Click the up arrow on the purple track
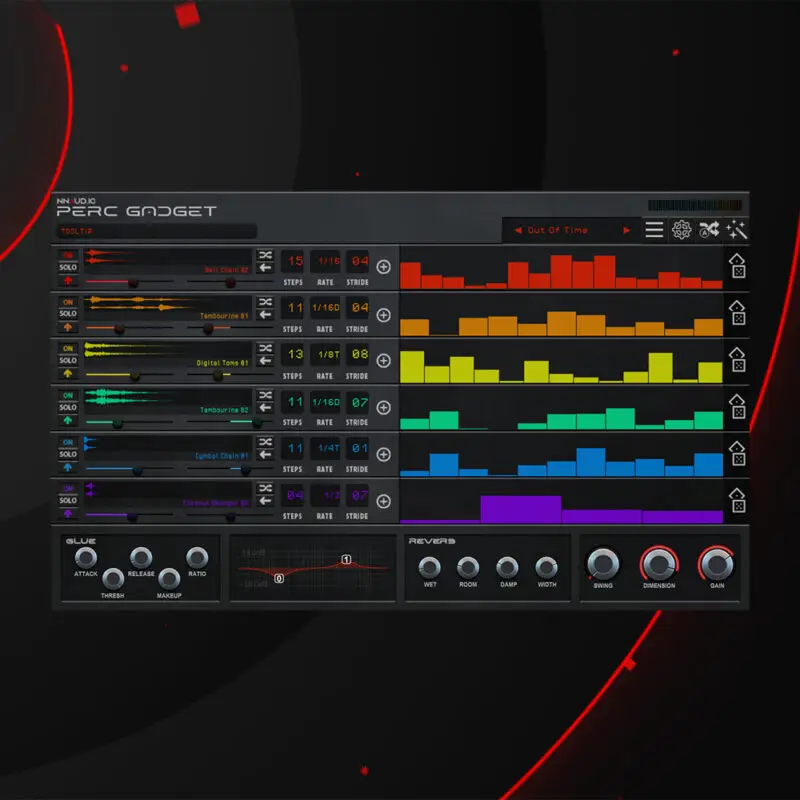800x800 pixels. [x=68, y=514]
